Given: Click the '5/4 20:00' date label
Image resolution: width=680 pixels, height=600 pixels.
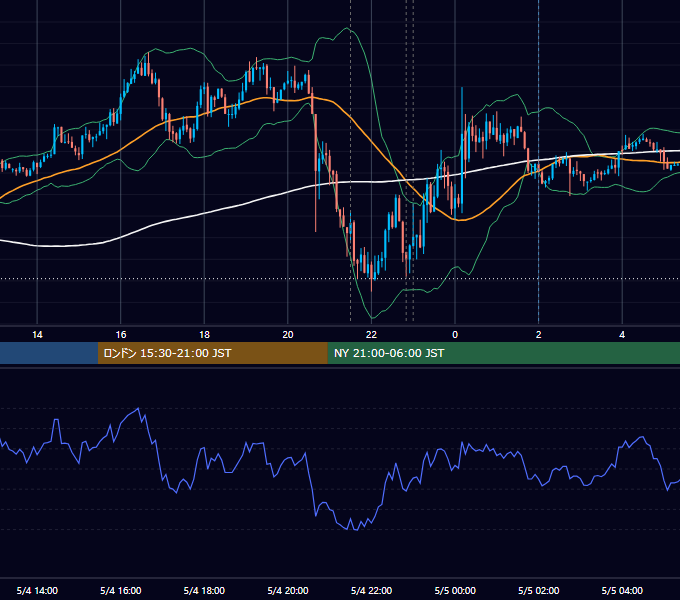Looking at the screenshot, I should coord(288,590).
